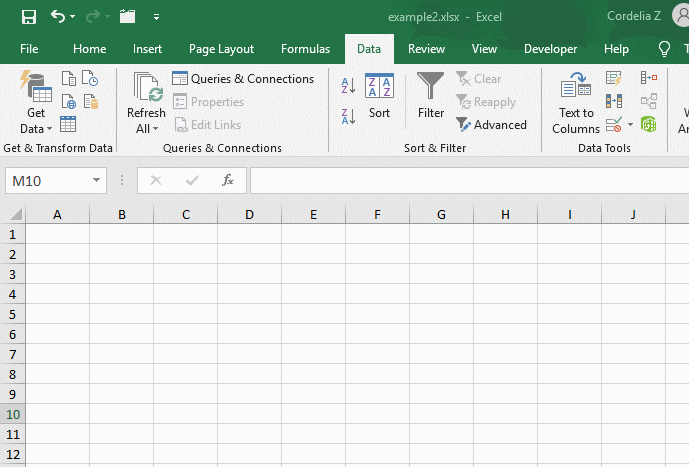The image size is (689, 467).
Task: Open the File tab
Action: pyautogui.click(x=29, y=49)
